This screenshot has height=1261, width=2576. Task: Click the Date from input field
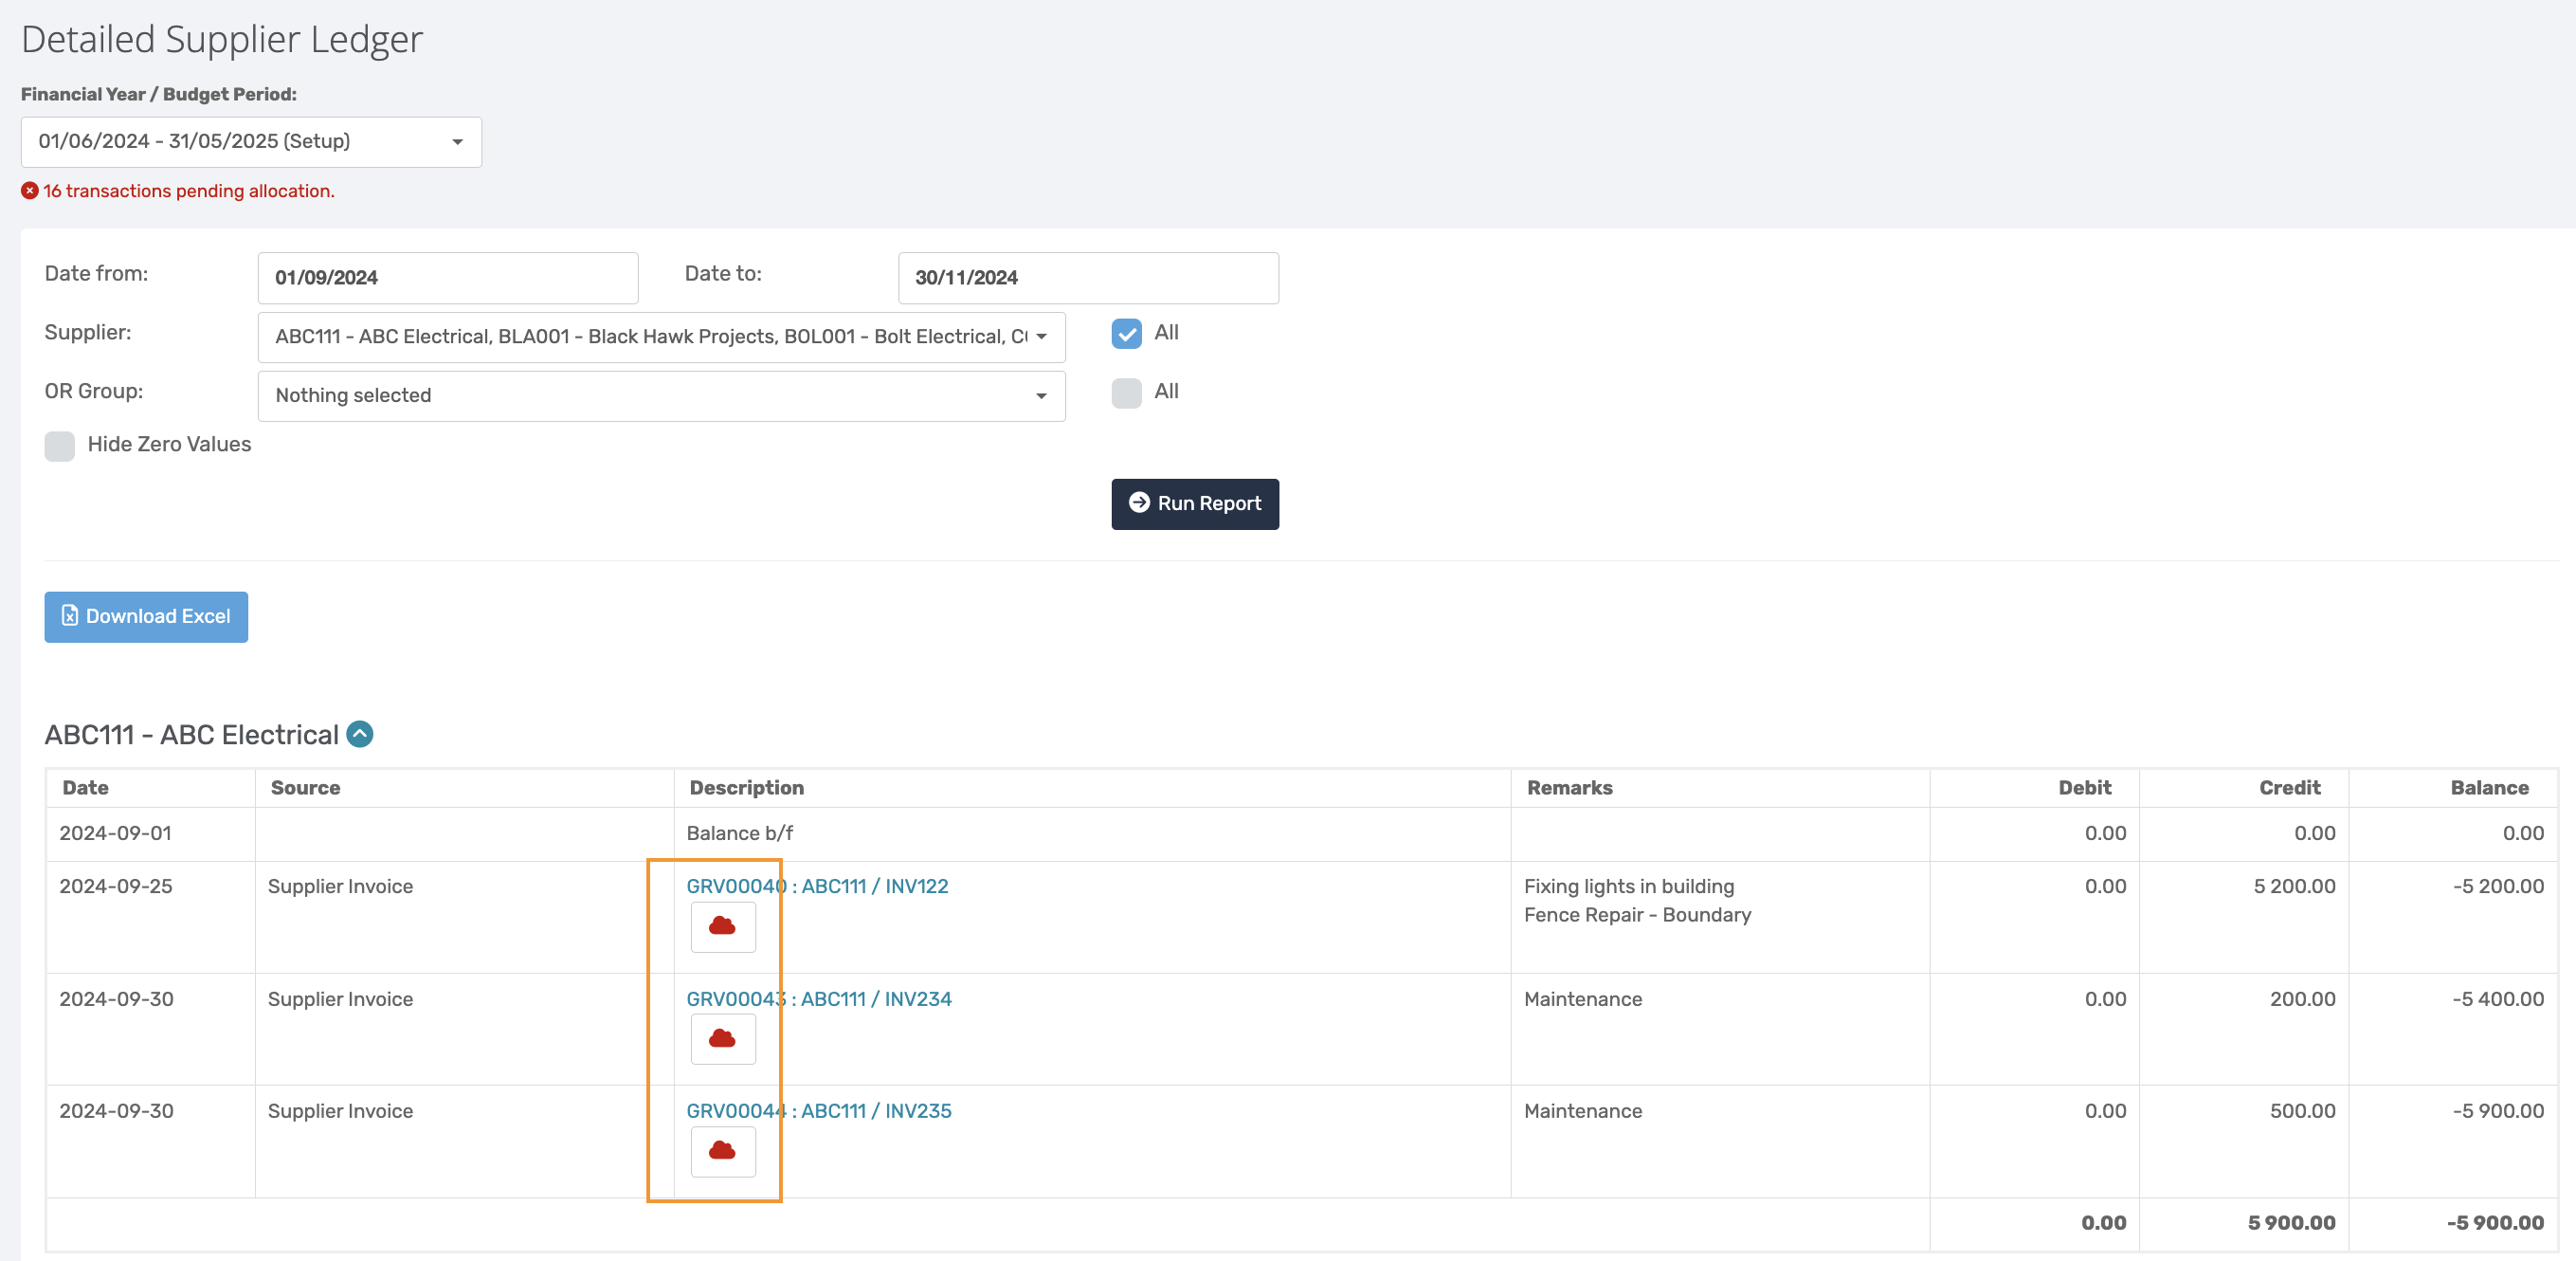447,278
